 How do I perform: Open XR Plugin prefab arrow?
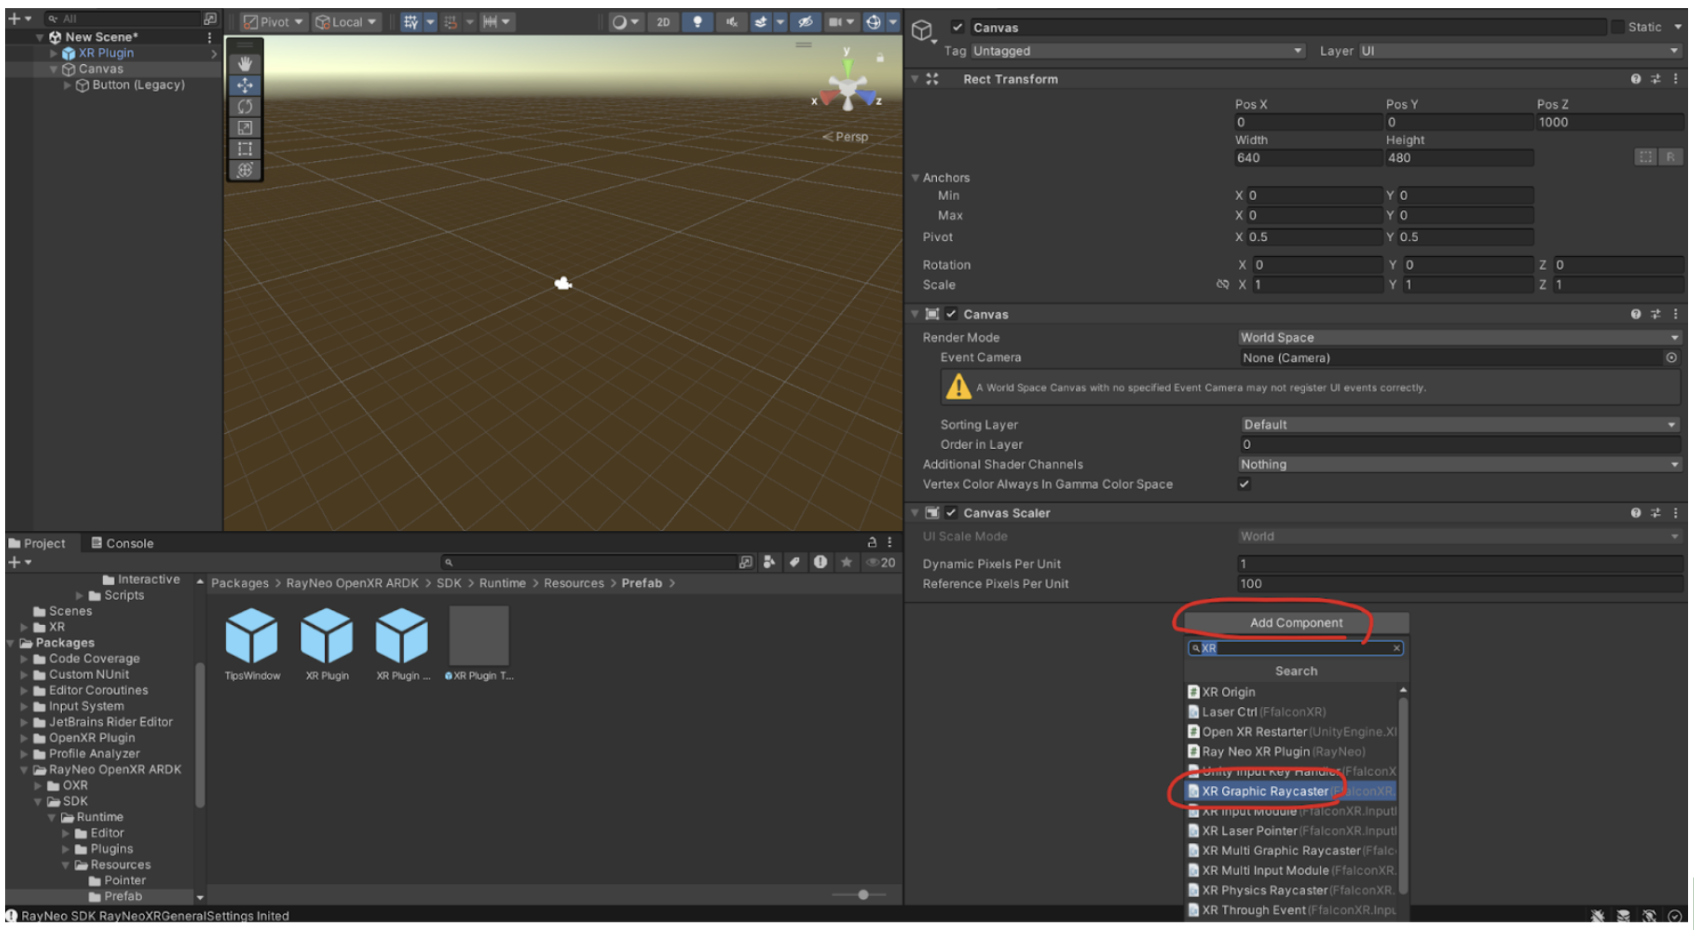(213, 53)
